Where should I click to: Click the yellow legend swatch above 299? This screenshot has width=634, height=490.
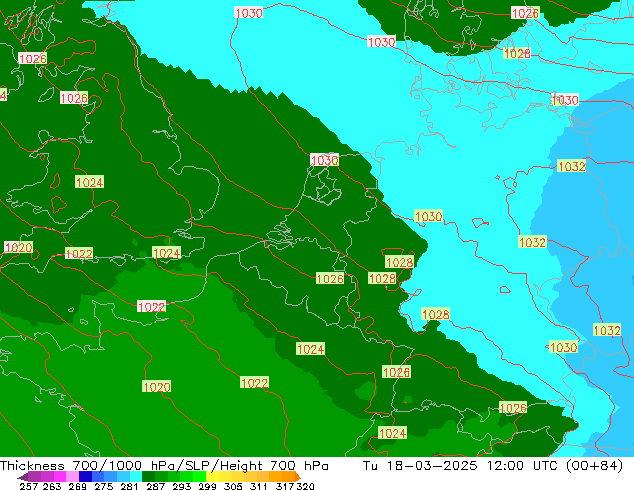212,476
